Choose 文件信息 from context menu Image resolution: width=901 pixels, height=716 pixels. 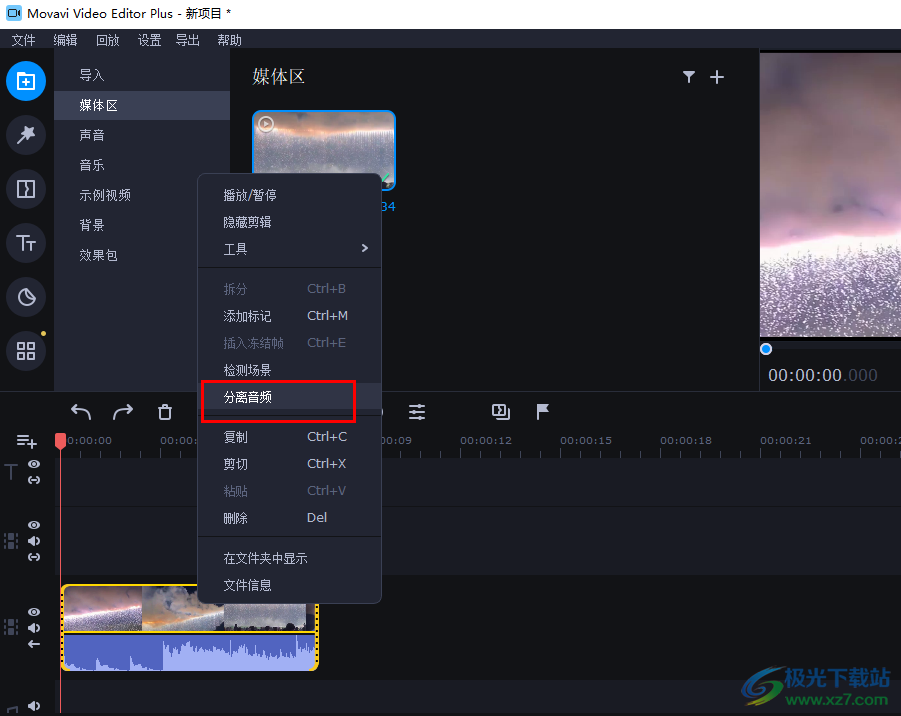(290, 585)
